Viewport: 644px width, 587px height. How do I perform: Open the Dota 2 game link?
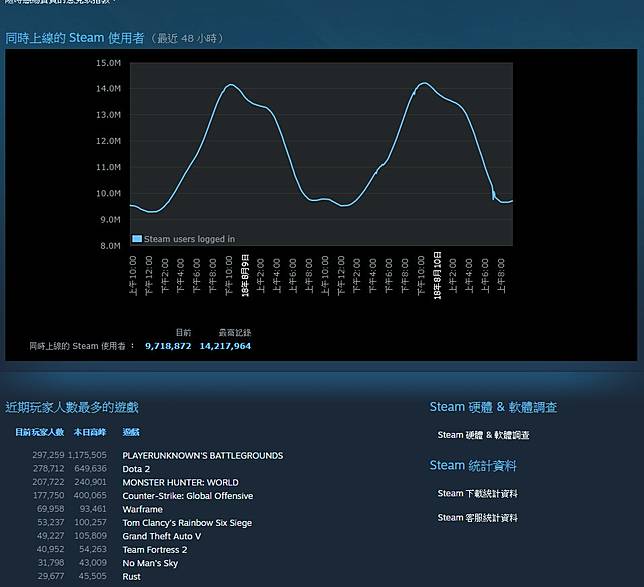click(136, 469)
